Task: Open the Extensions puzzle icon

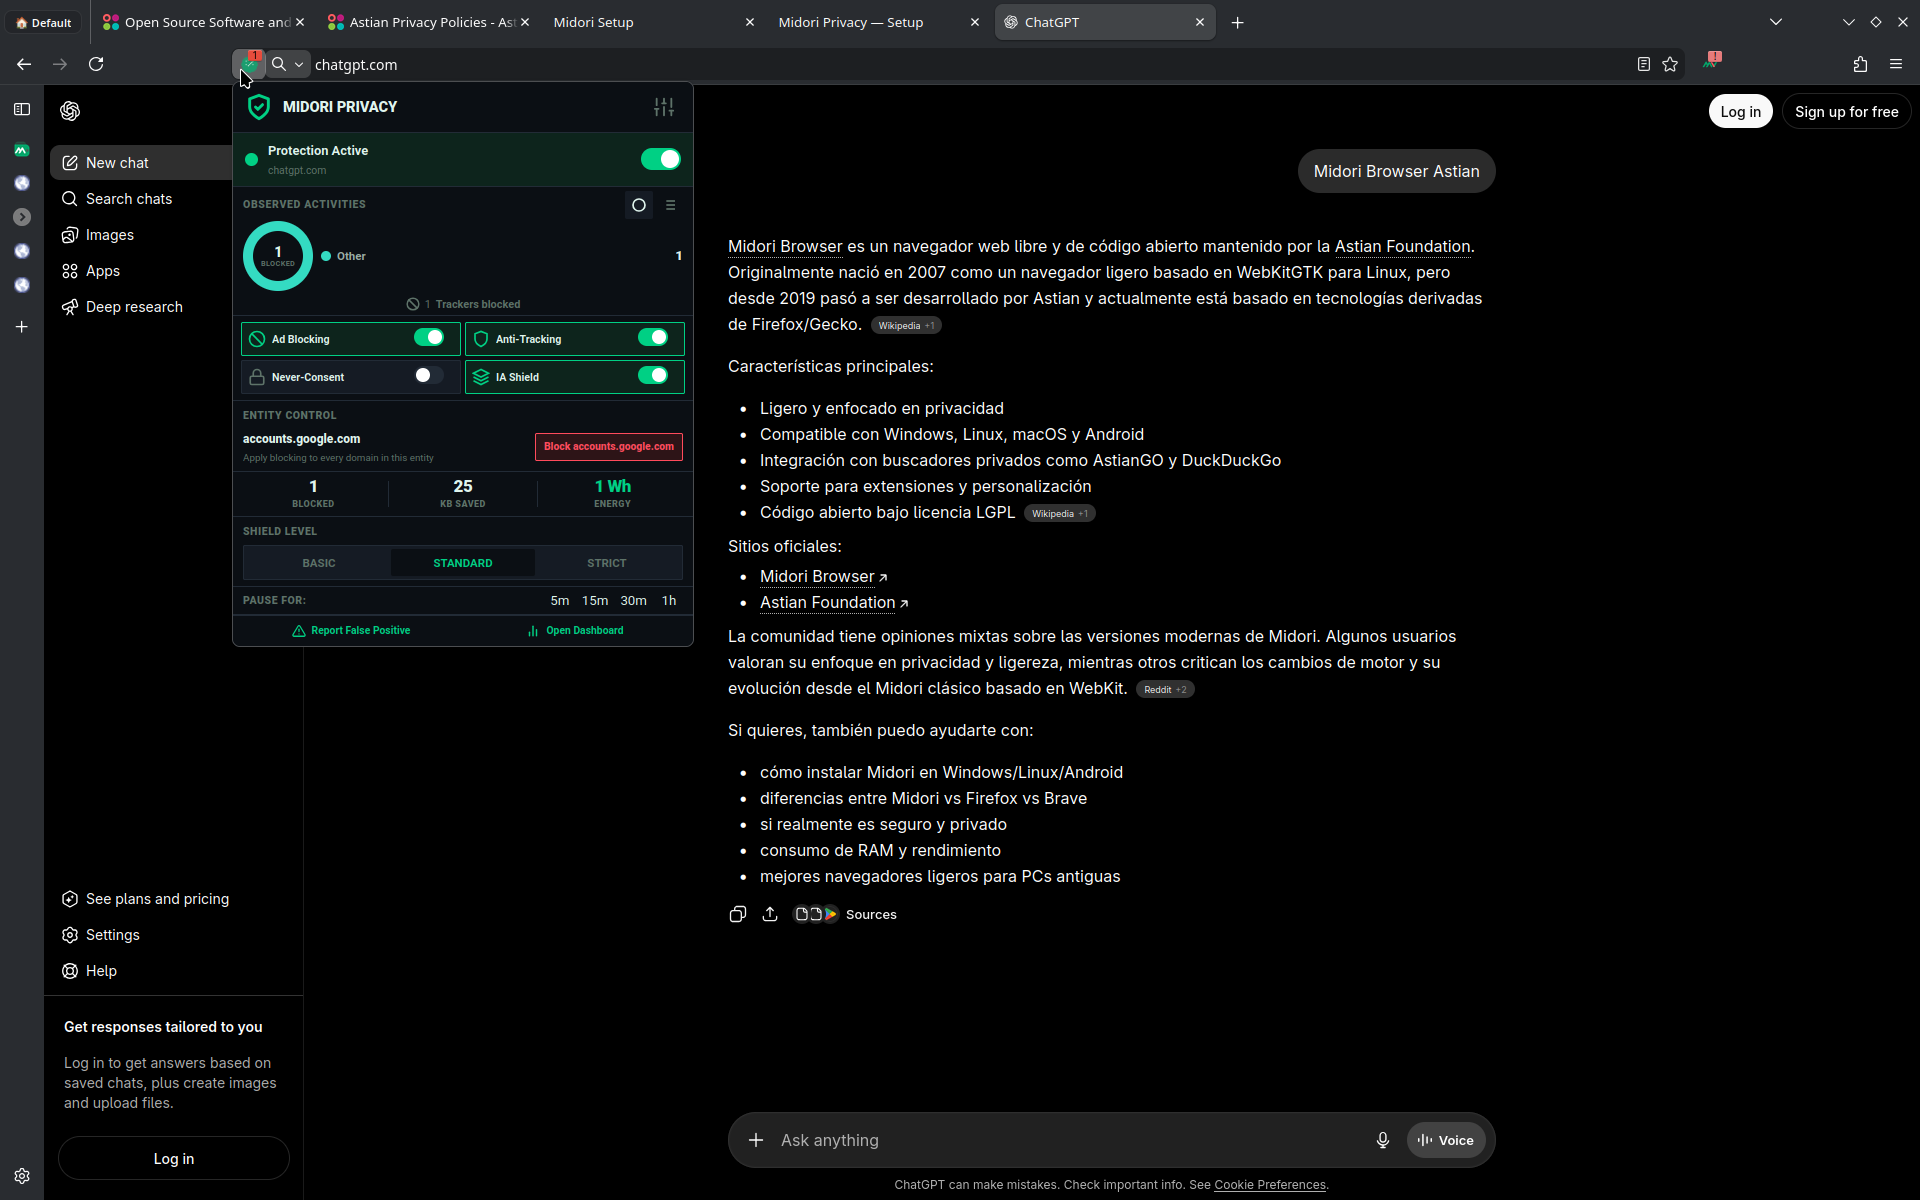Action: [x=1860, y=64]
